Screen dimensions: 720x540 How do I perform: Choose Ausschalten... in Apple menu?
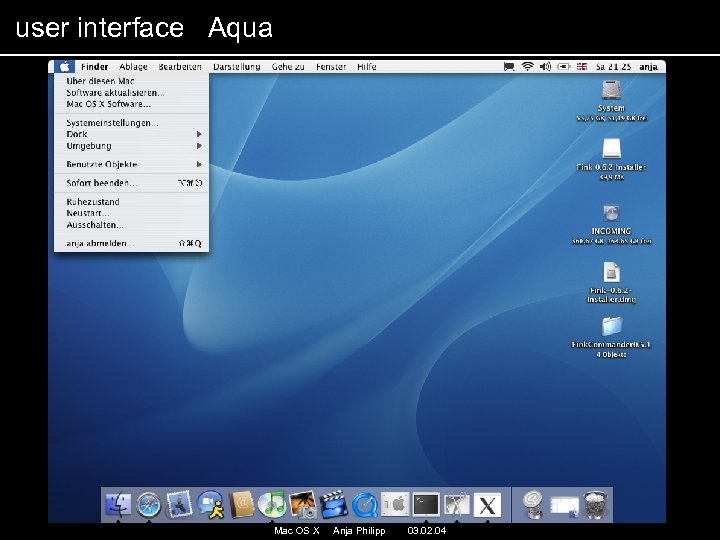point(131,225)
